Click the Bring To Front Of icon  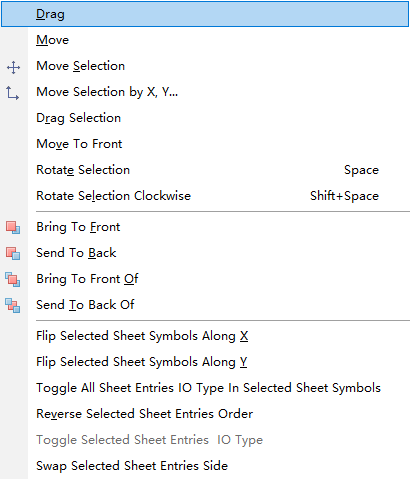point(13,280)
